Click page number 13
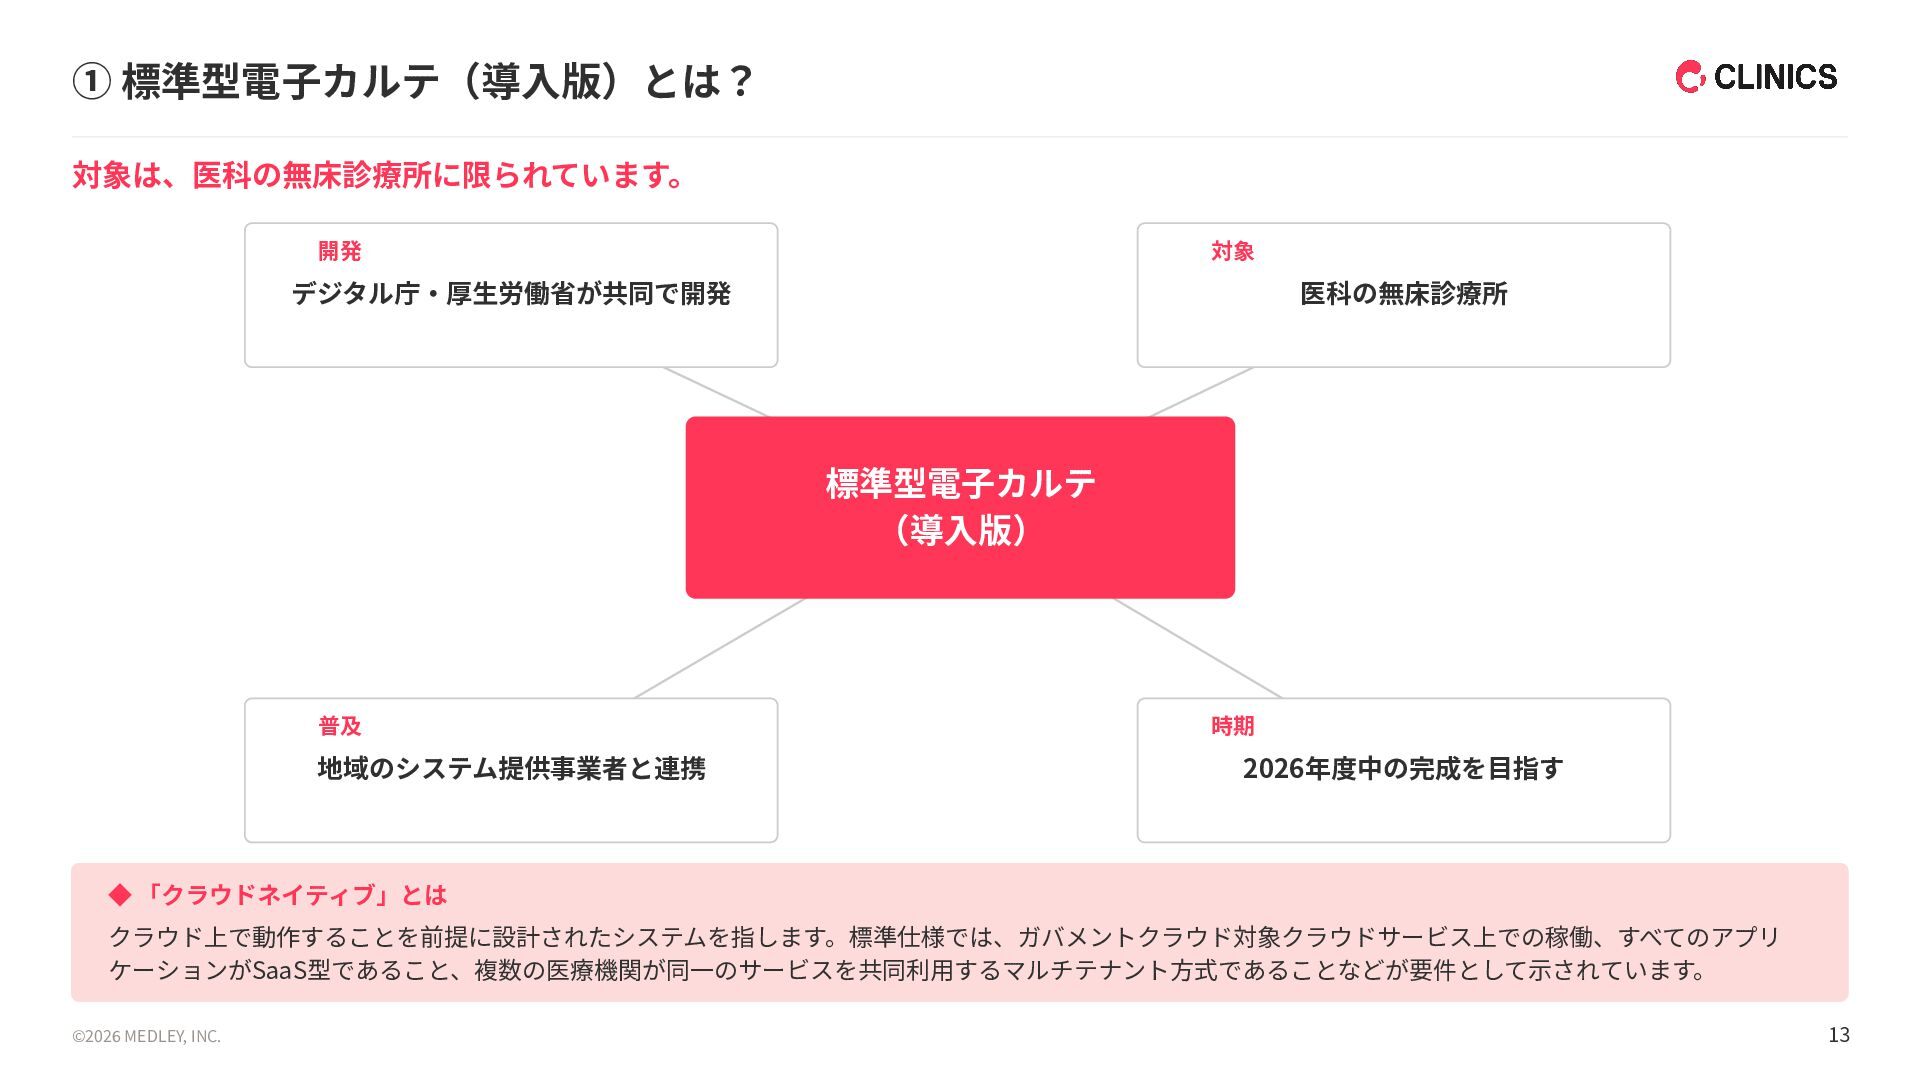This screenshot has width=1920, height=1080. [1839, 1035]
